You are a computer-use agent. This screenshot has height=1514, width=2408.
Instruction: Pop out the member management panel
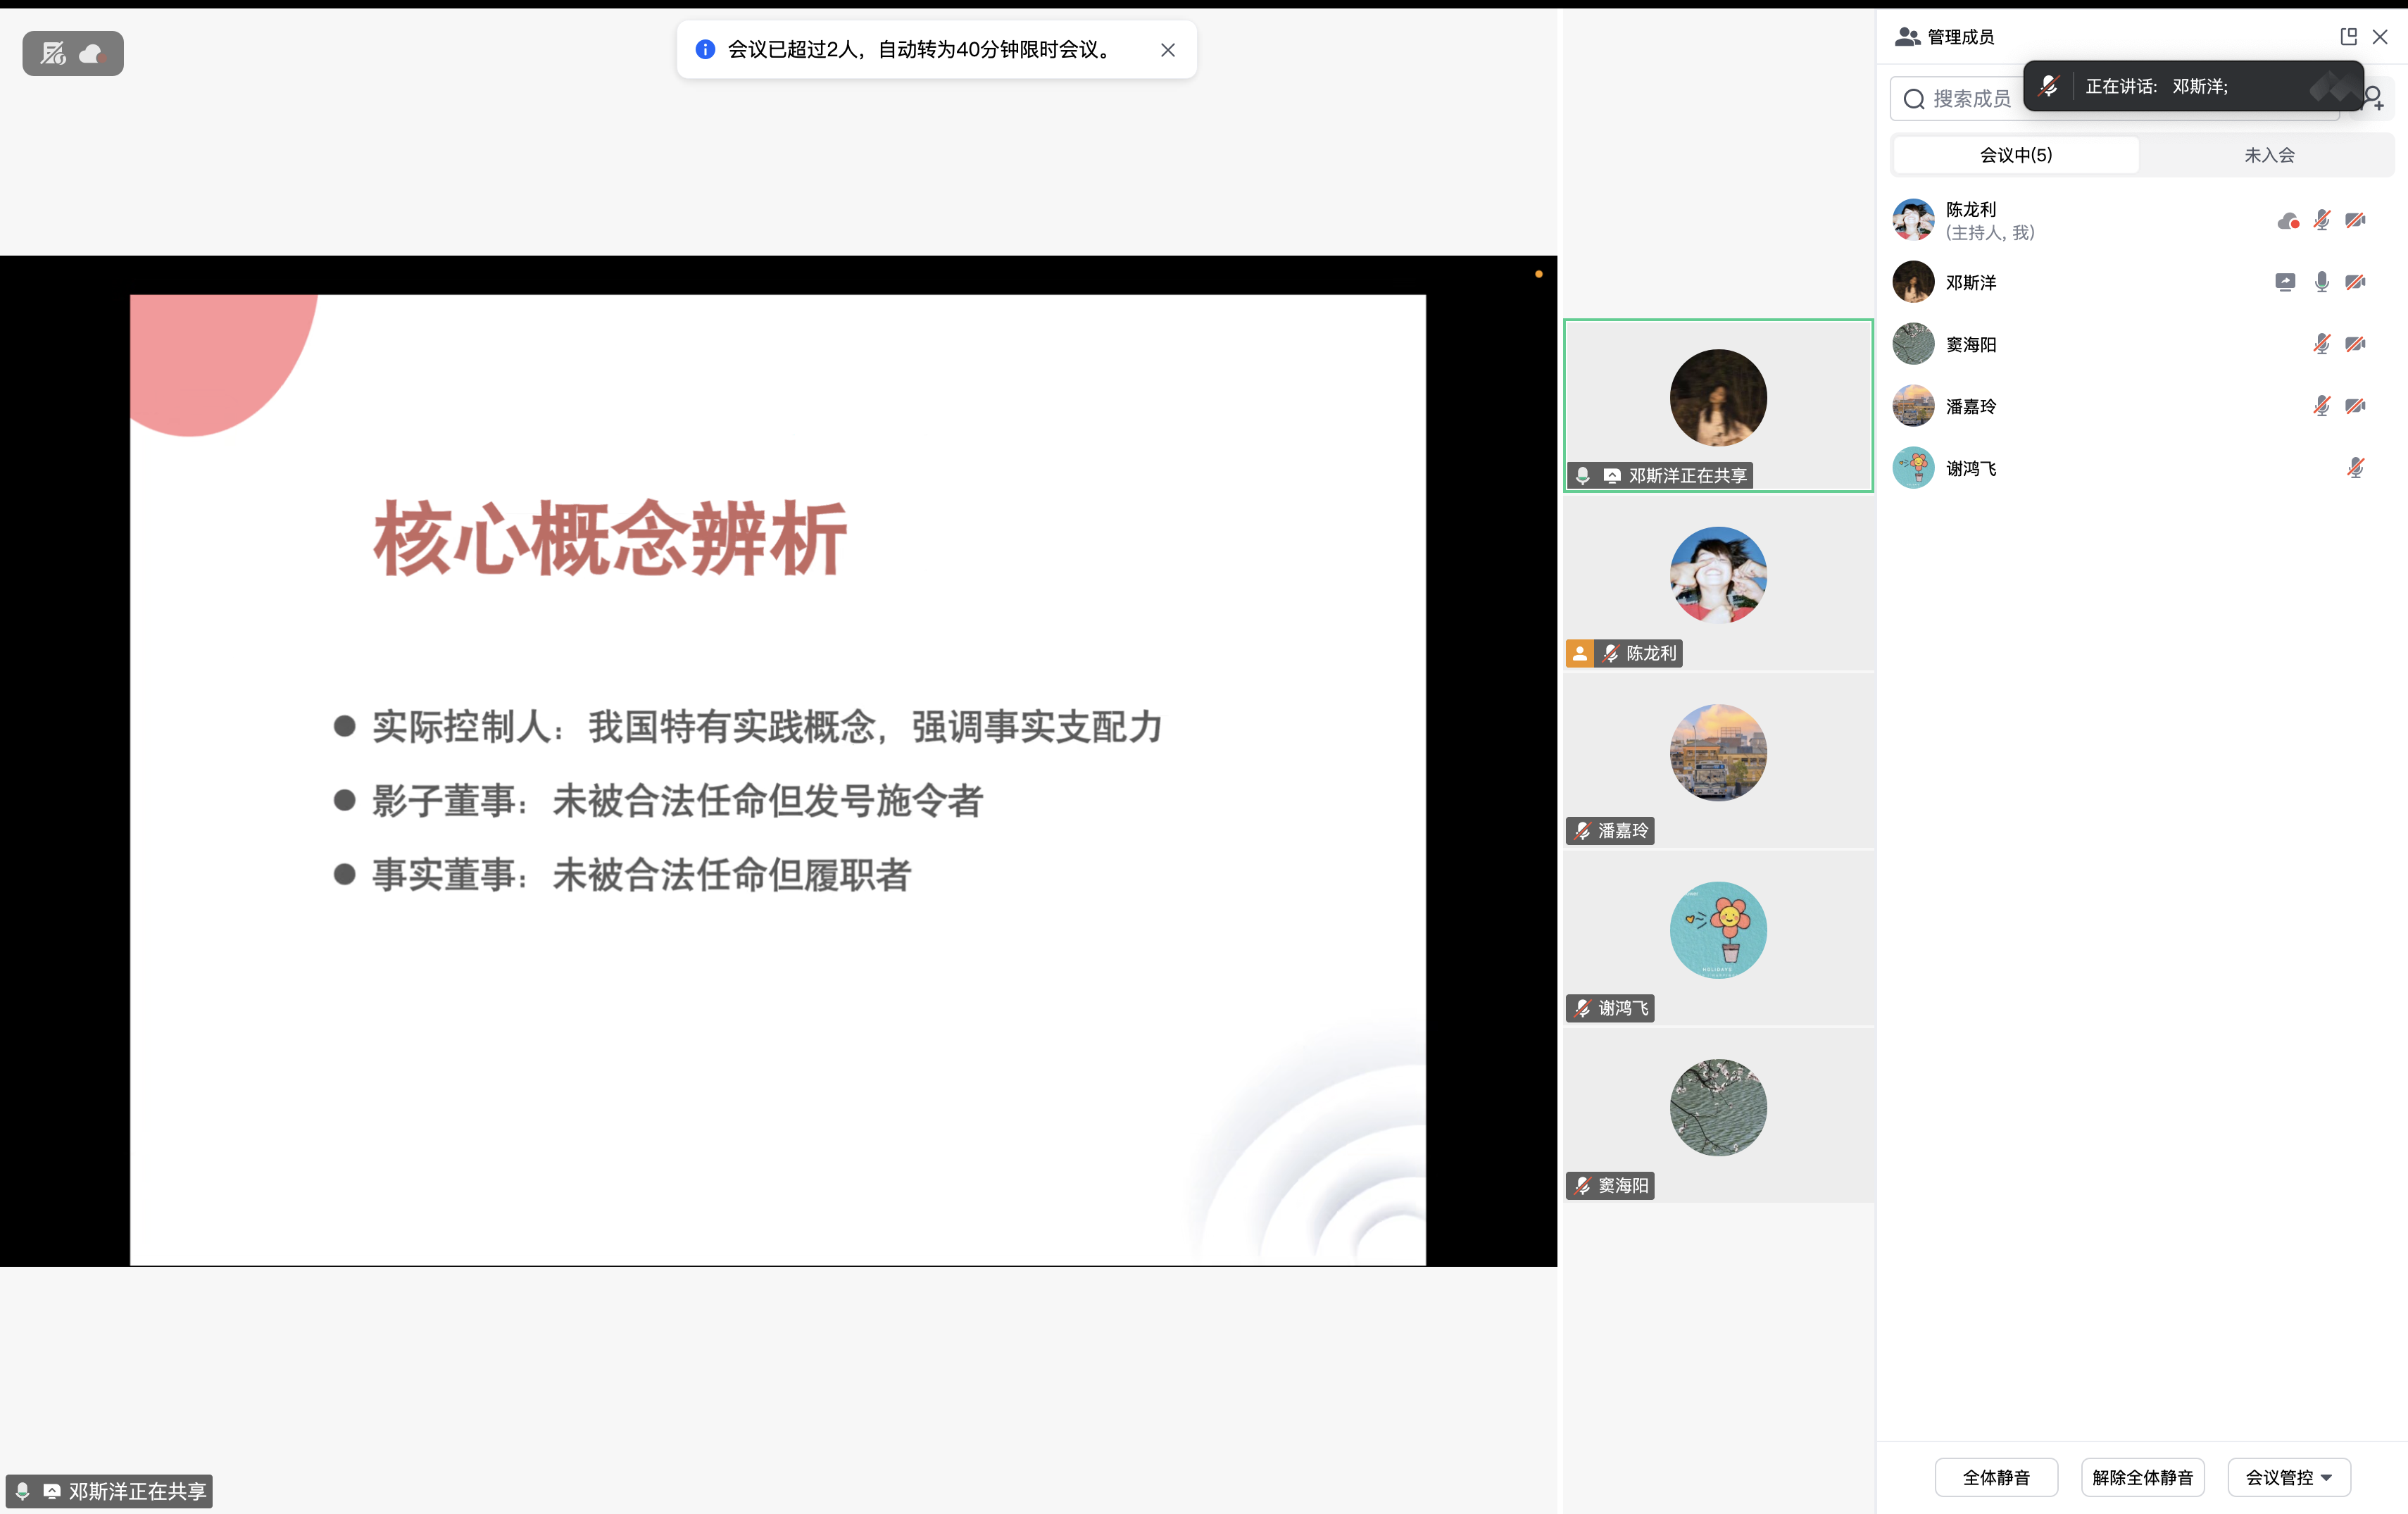coord(2348,37)
